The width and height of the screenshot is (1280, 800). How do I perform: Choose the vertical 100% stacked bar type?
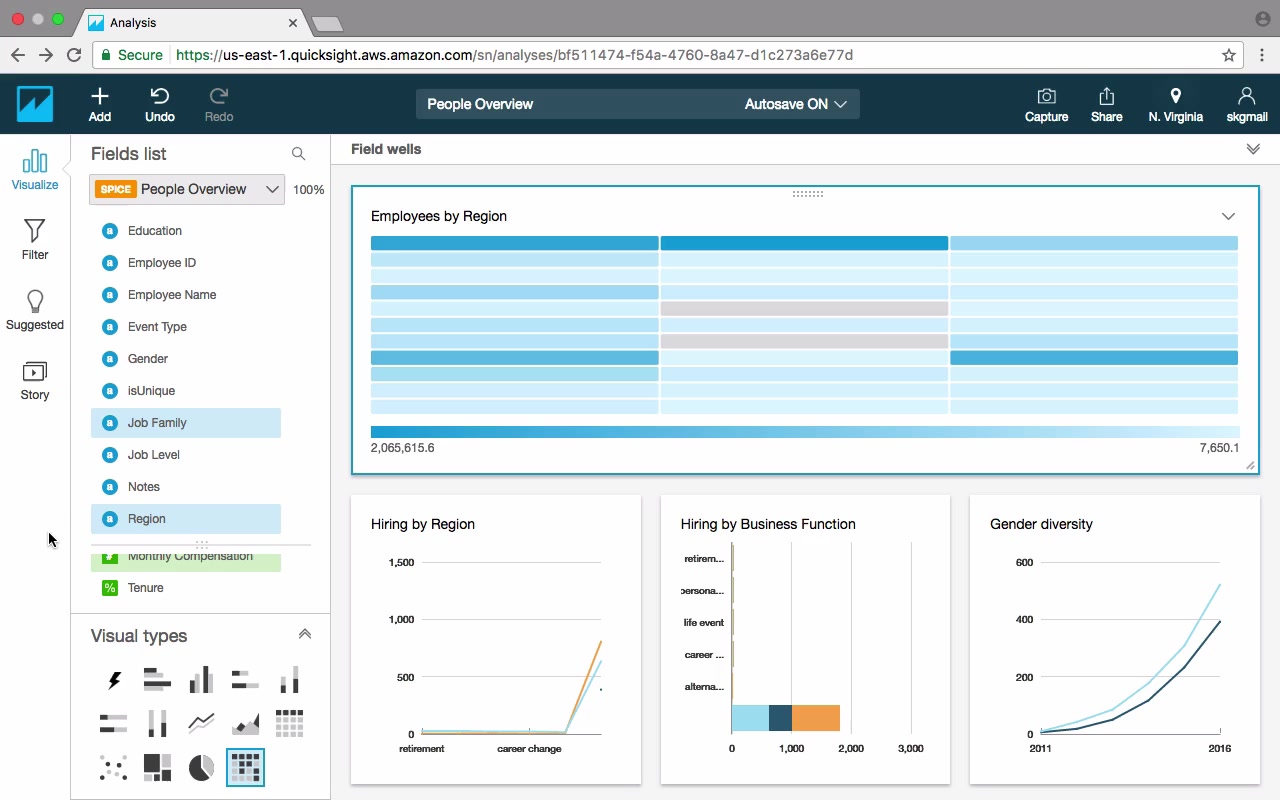(x=157, y=723)
